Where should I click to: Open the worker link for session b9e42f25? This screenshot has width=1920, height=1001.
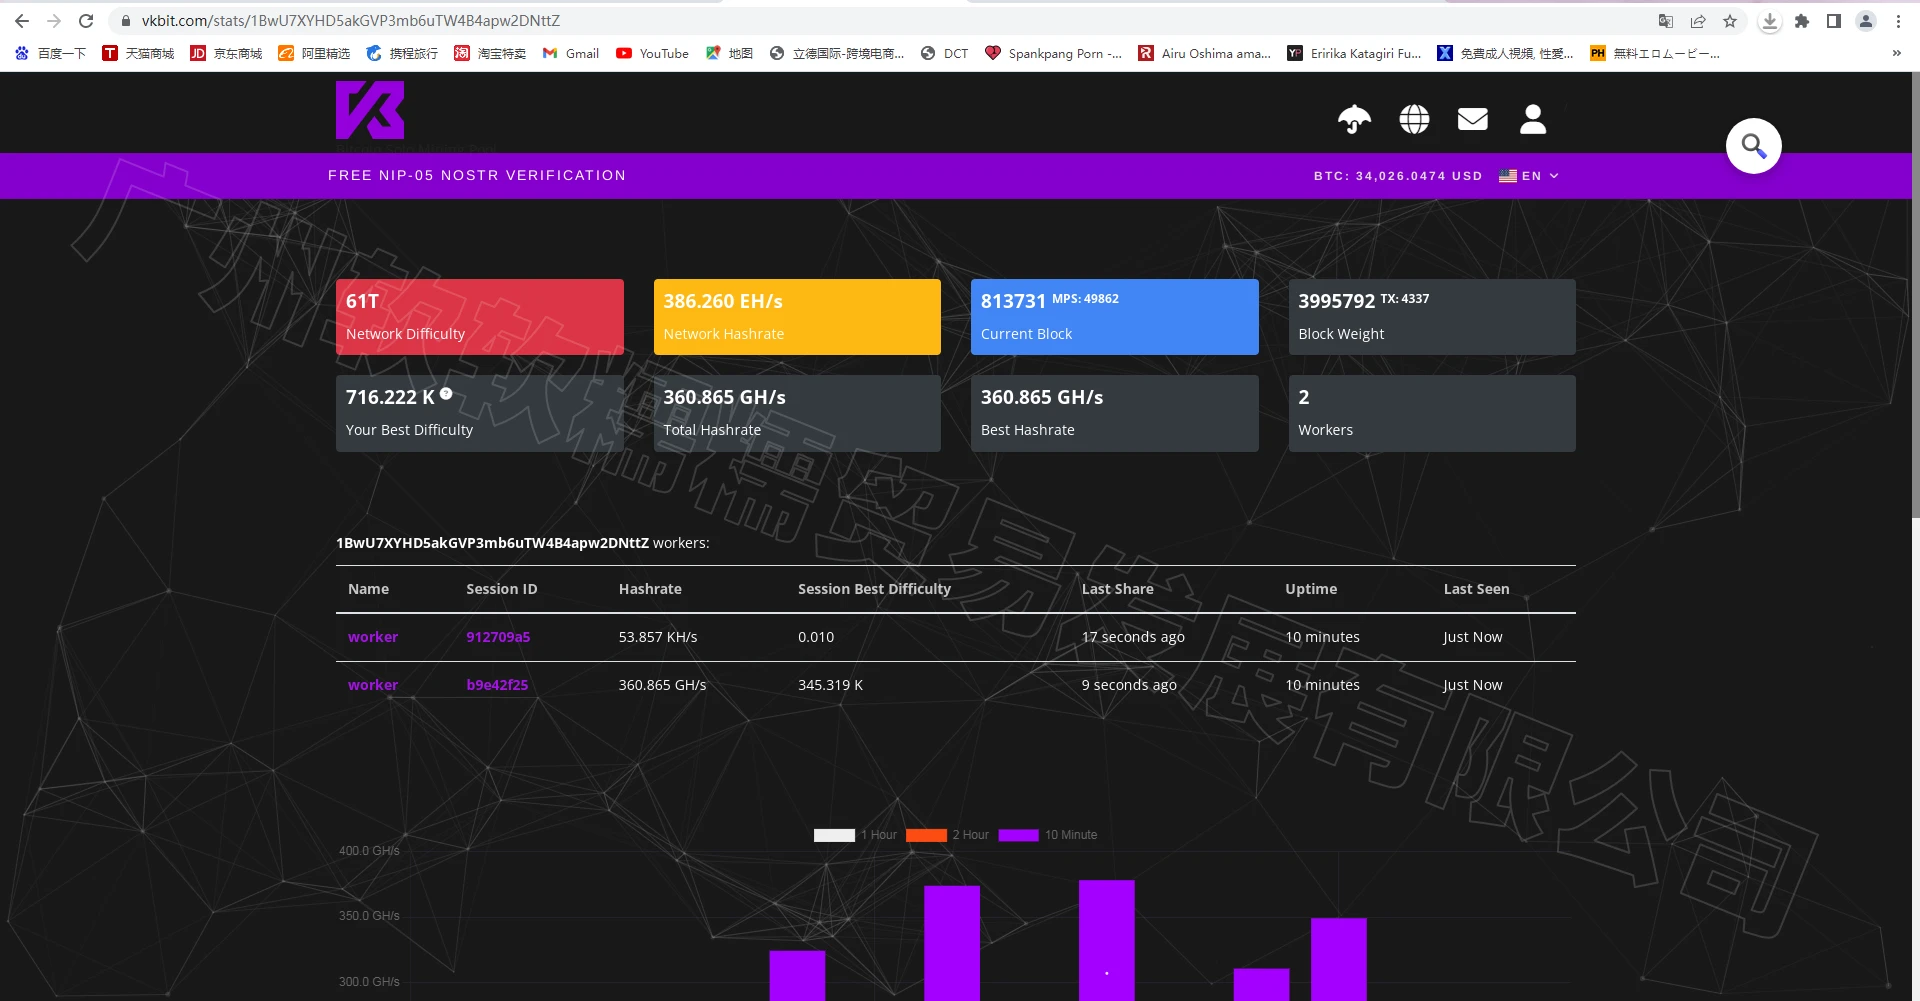pos(373,685)
